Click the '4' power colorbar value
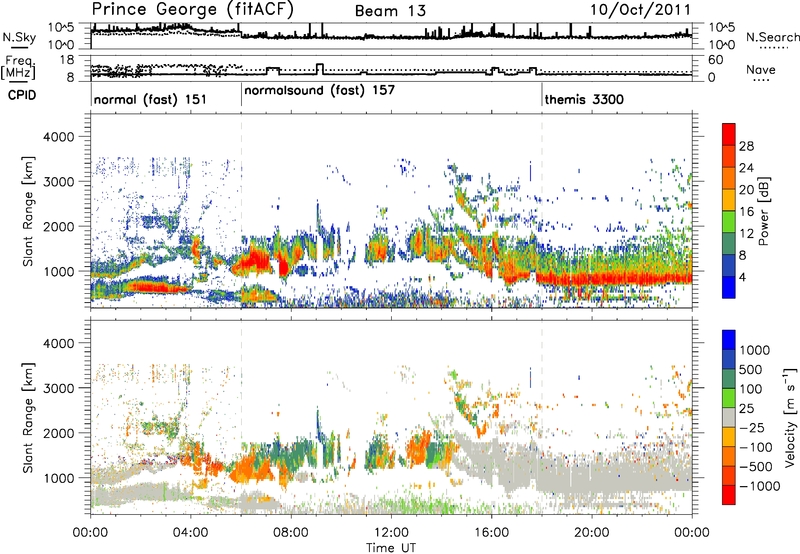The image size is (800, 554). pyautogui.click(x=742, y=278)
